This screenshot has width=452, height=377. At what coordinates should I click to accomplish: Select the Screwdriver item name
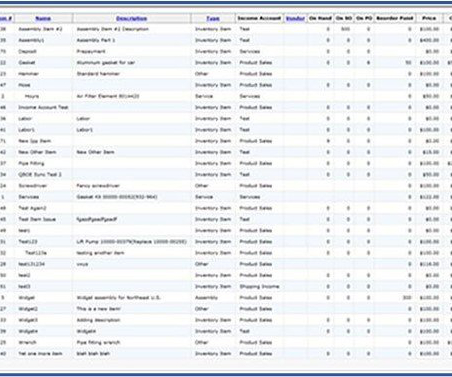(33, 186)
